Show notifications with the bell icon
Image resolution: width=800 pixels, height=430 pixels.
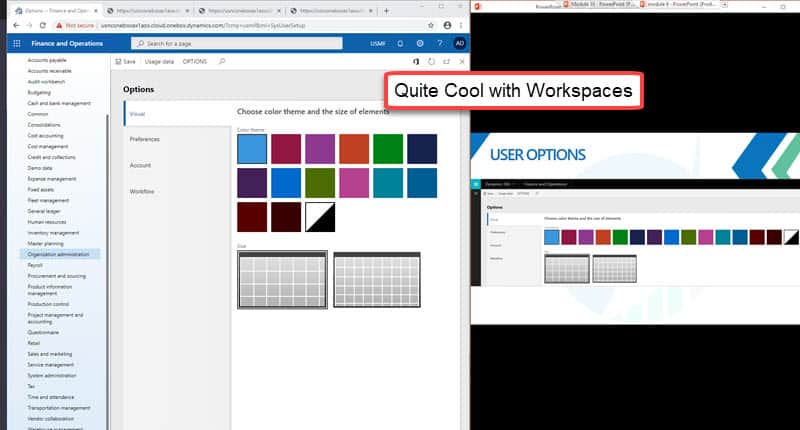400,43
